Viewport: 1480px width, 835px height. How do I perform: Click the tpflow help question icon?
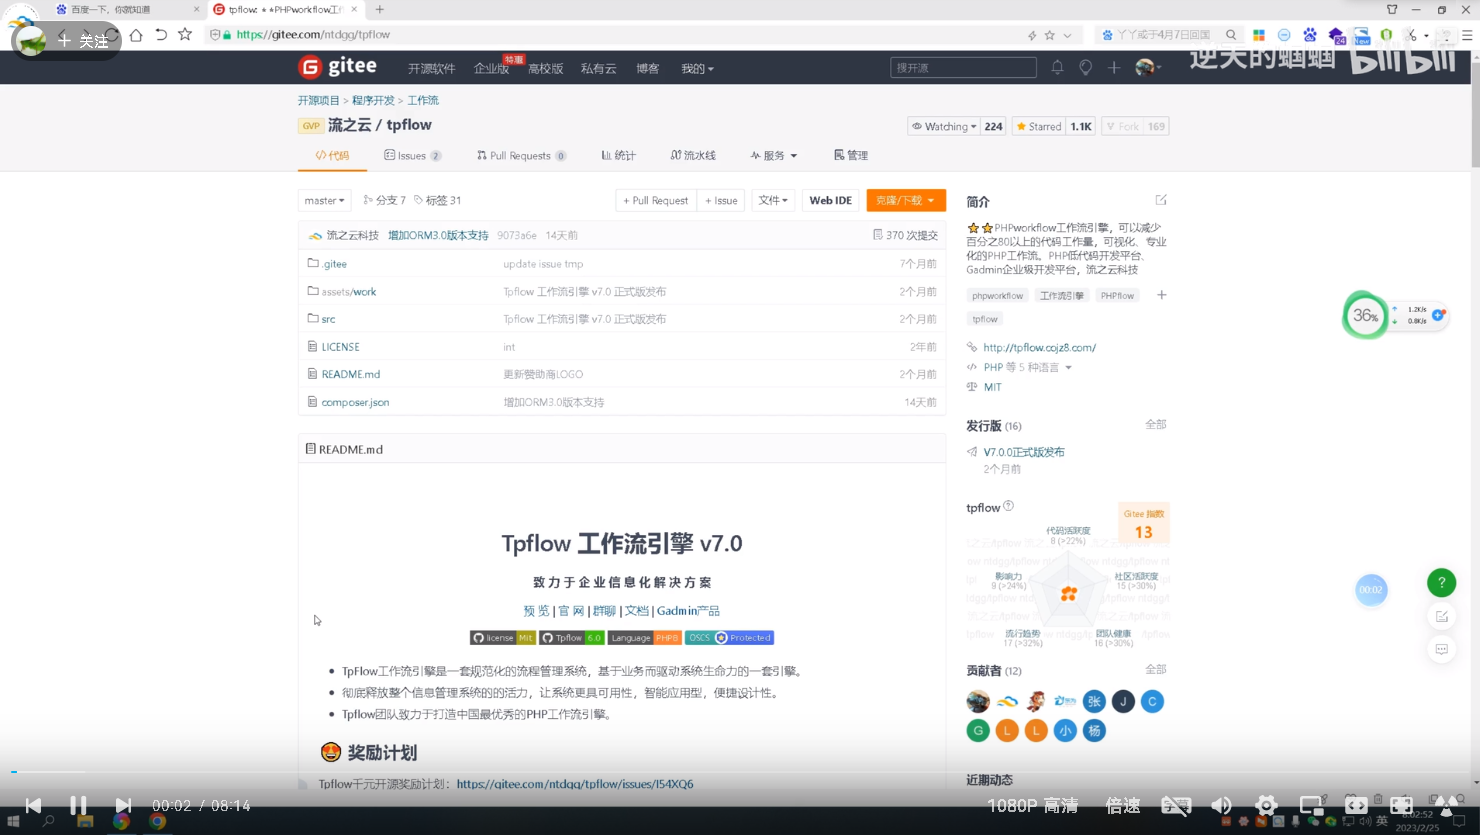coord(1008,506)
